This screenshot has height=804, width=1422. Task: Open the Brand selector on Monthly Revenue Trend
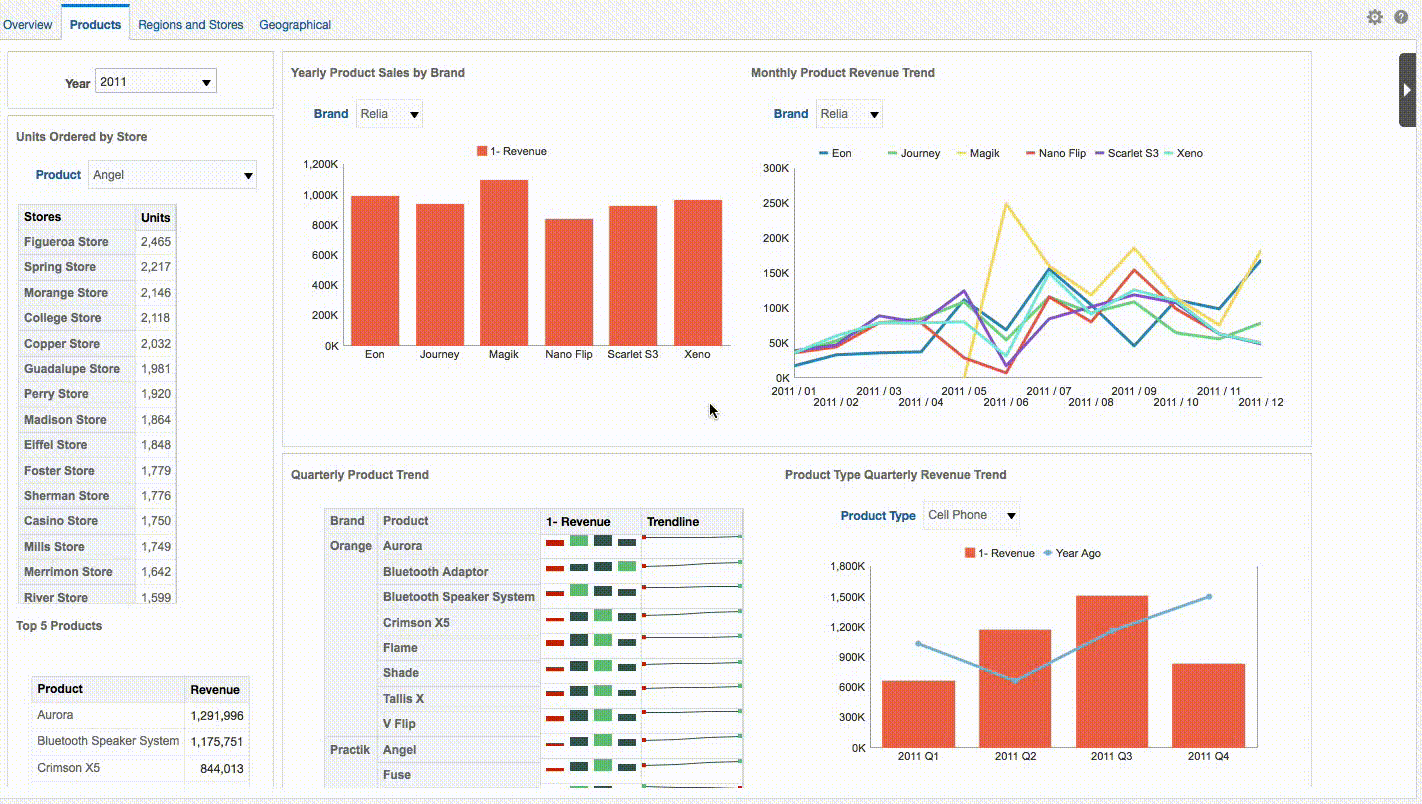click(849, 114)
